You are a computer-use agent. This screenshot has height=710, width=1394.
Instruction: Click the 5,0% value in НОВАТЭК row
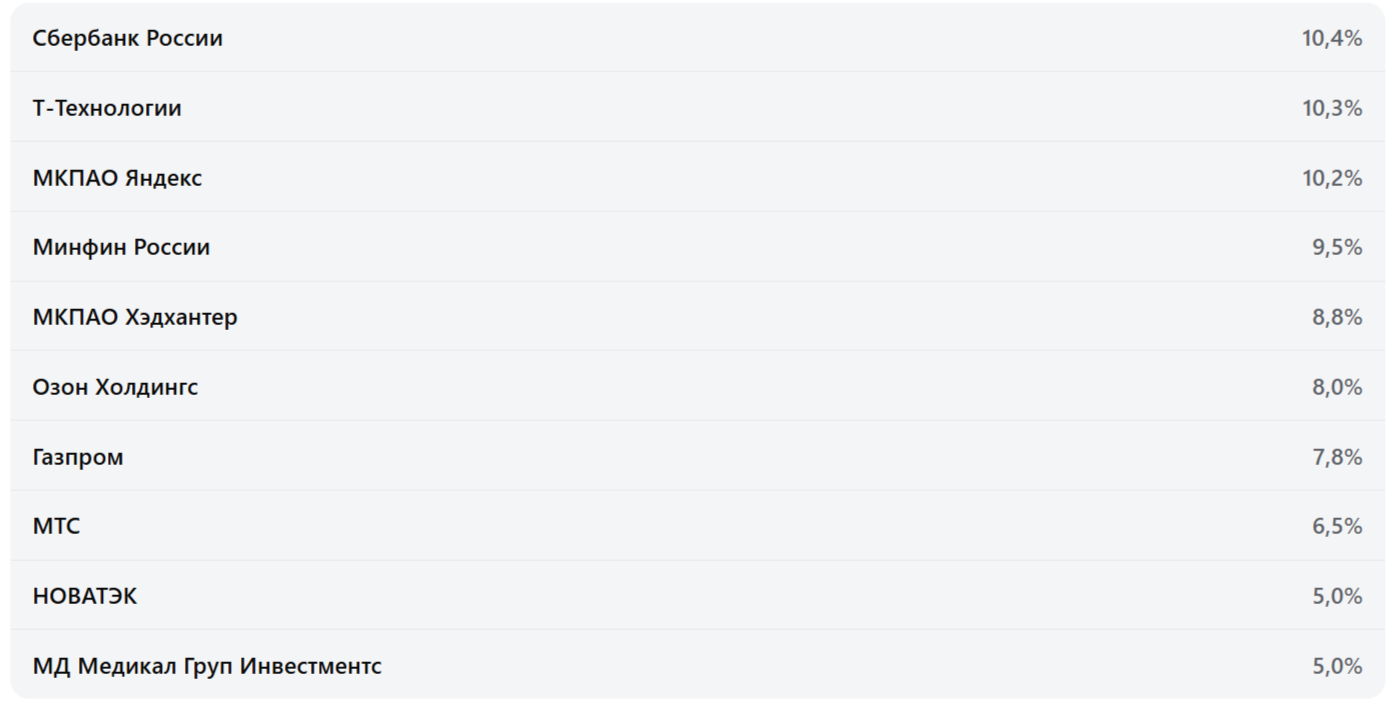click(x=1337, y=596)
